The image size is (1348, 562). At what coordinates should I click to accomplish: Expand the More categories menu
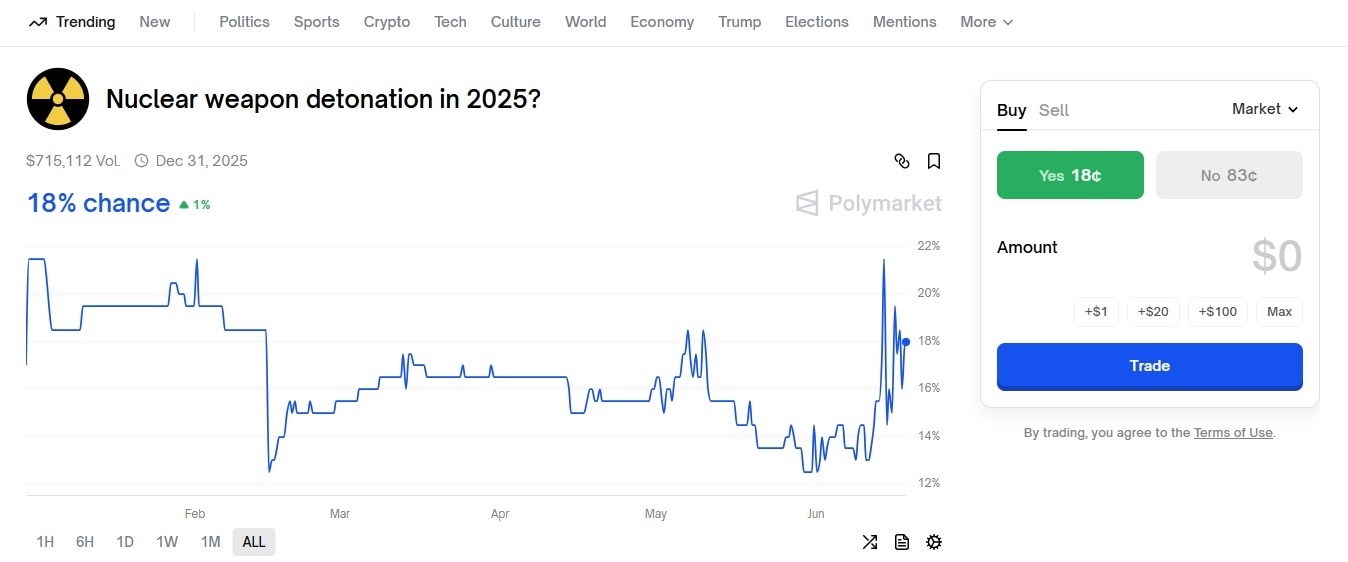click(x=986, y=22)
